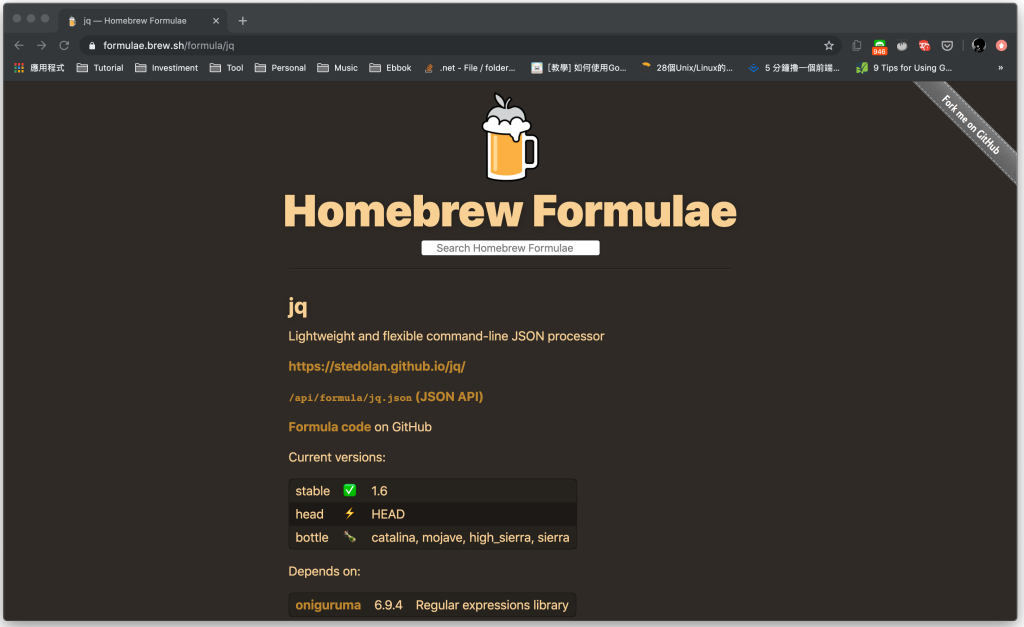Go forward with the forward arrow
Viewport: 1024px width, 627px height.
pos(42,45)
